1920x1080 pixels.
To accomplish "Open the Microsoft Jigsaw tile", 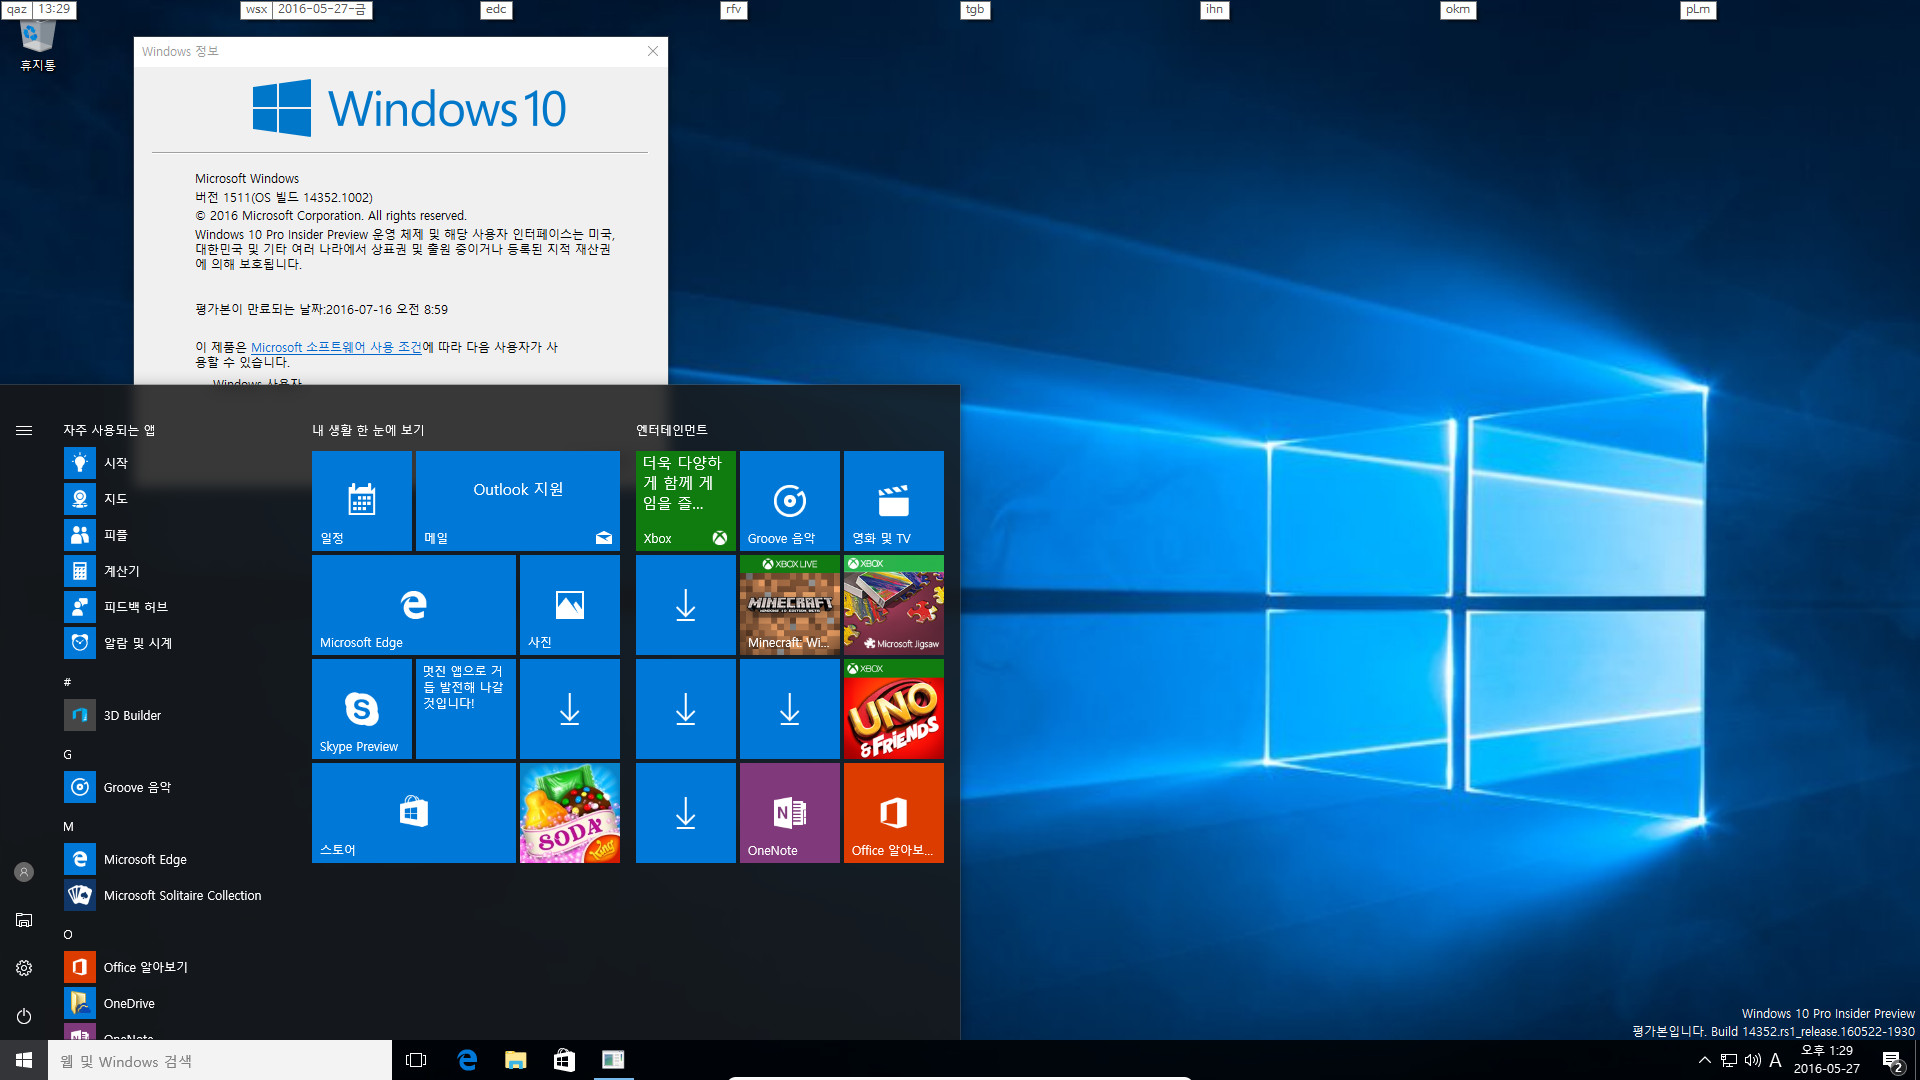I will [894, 605].
